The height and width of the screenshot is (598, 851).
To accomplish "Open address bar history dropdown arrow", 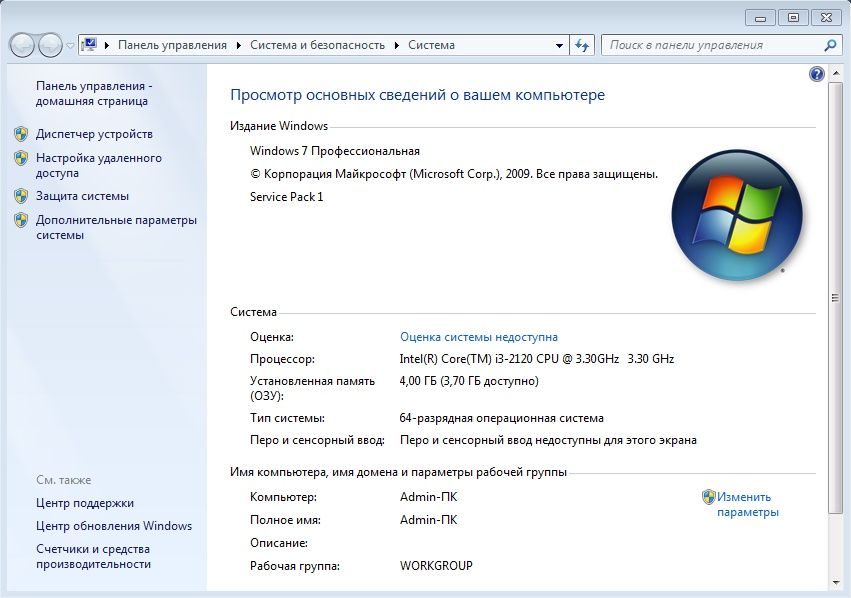I will tap(559, 46).
